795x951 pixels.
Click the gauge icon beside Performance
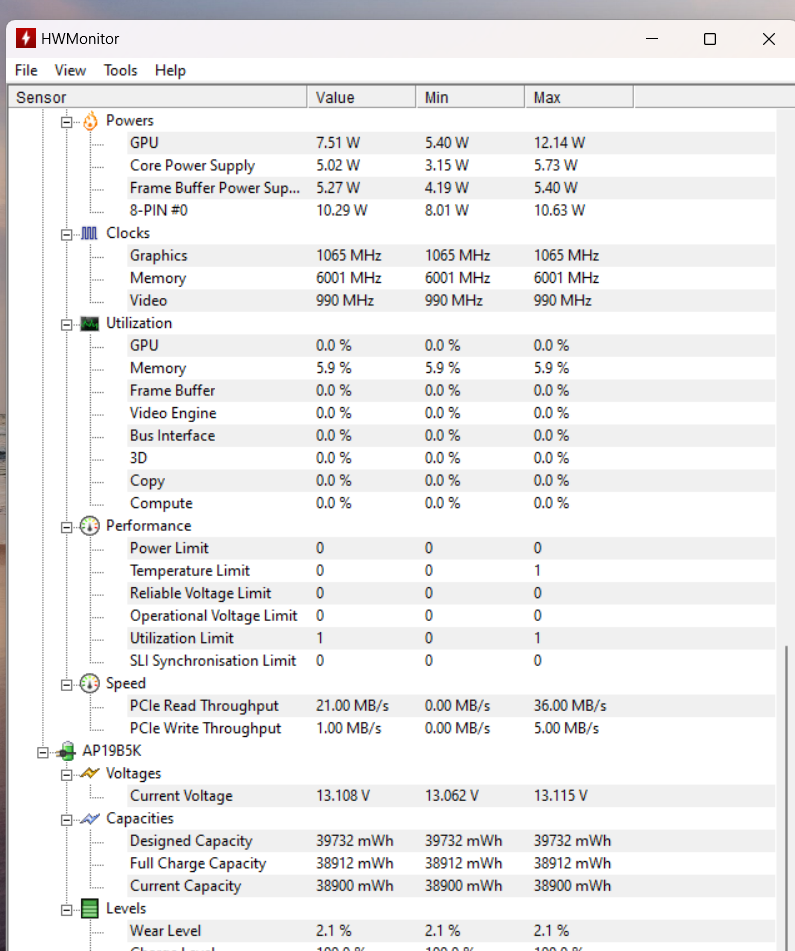point(90,526)
